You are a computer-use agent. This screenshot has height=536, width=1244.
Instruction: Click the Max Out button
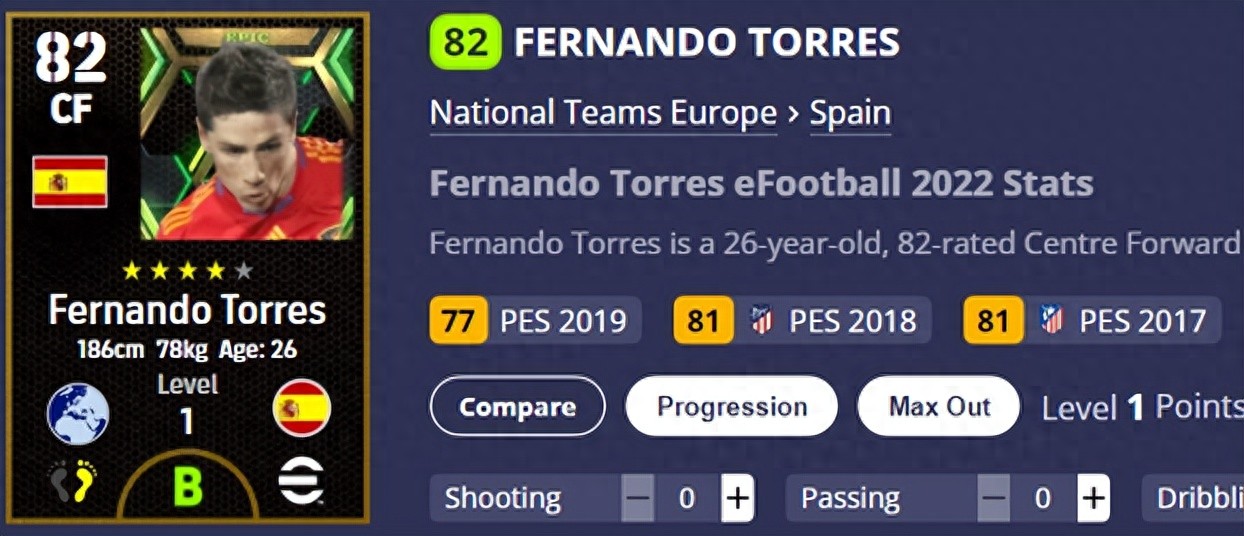click(939, 406)
